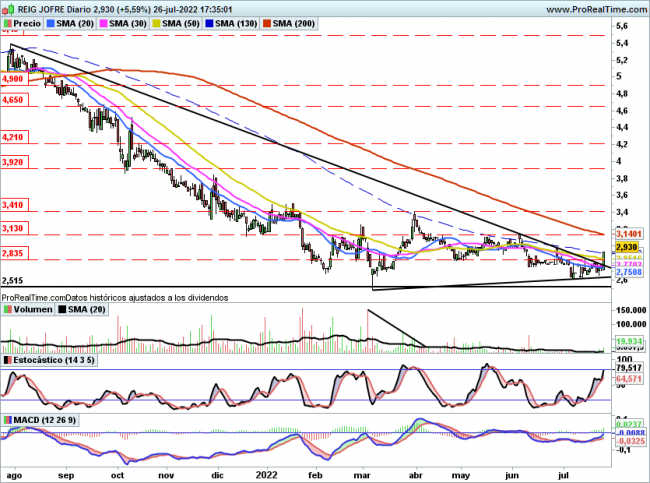Click the red SMA (200) color square
The image size is (650, 483).
[267, 24]
